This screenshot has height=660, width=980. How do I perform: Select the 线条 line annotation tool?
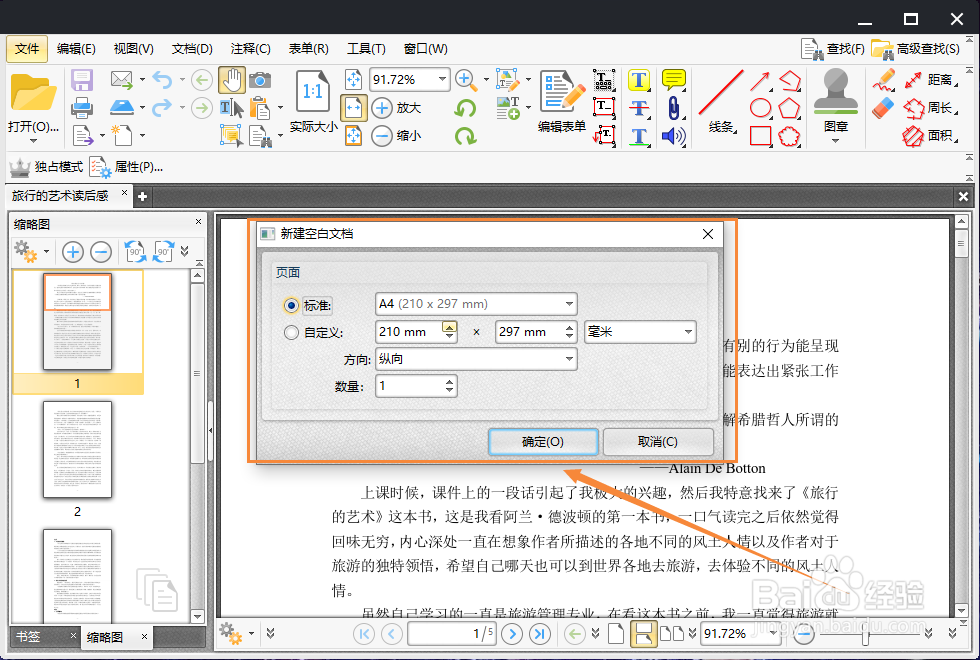pos(722,97)
